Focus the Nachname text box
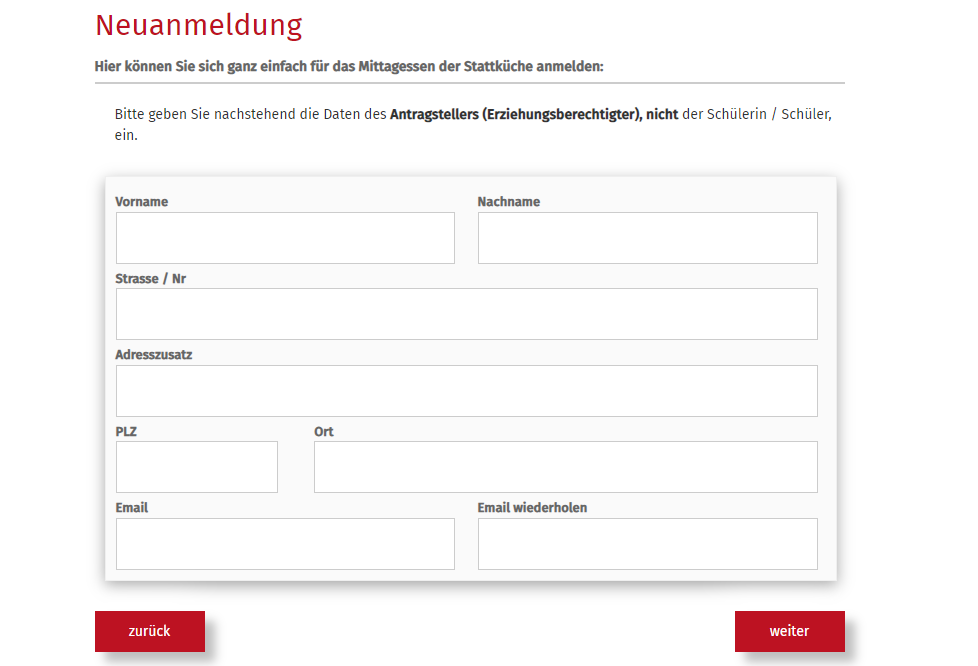This screenshot has height=666, width=978. tap(647, 238)
